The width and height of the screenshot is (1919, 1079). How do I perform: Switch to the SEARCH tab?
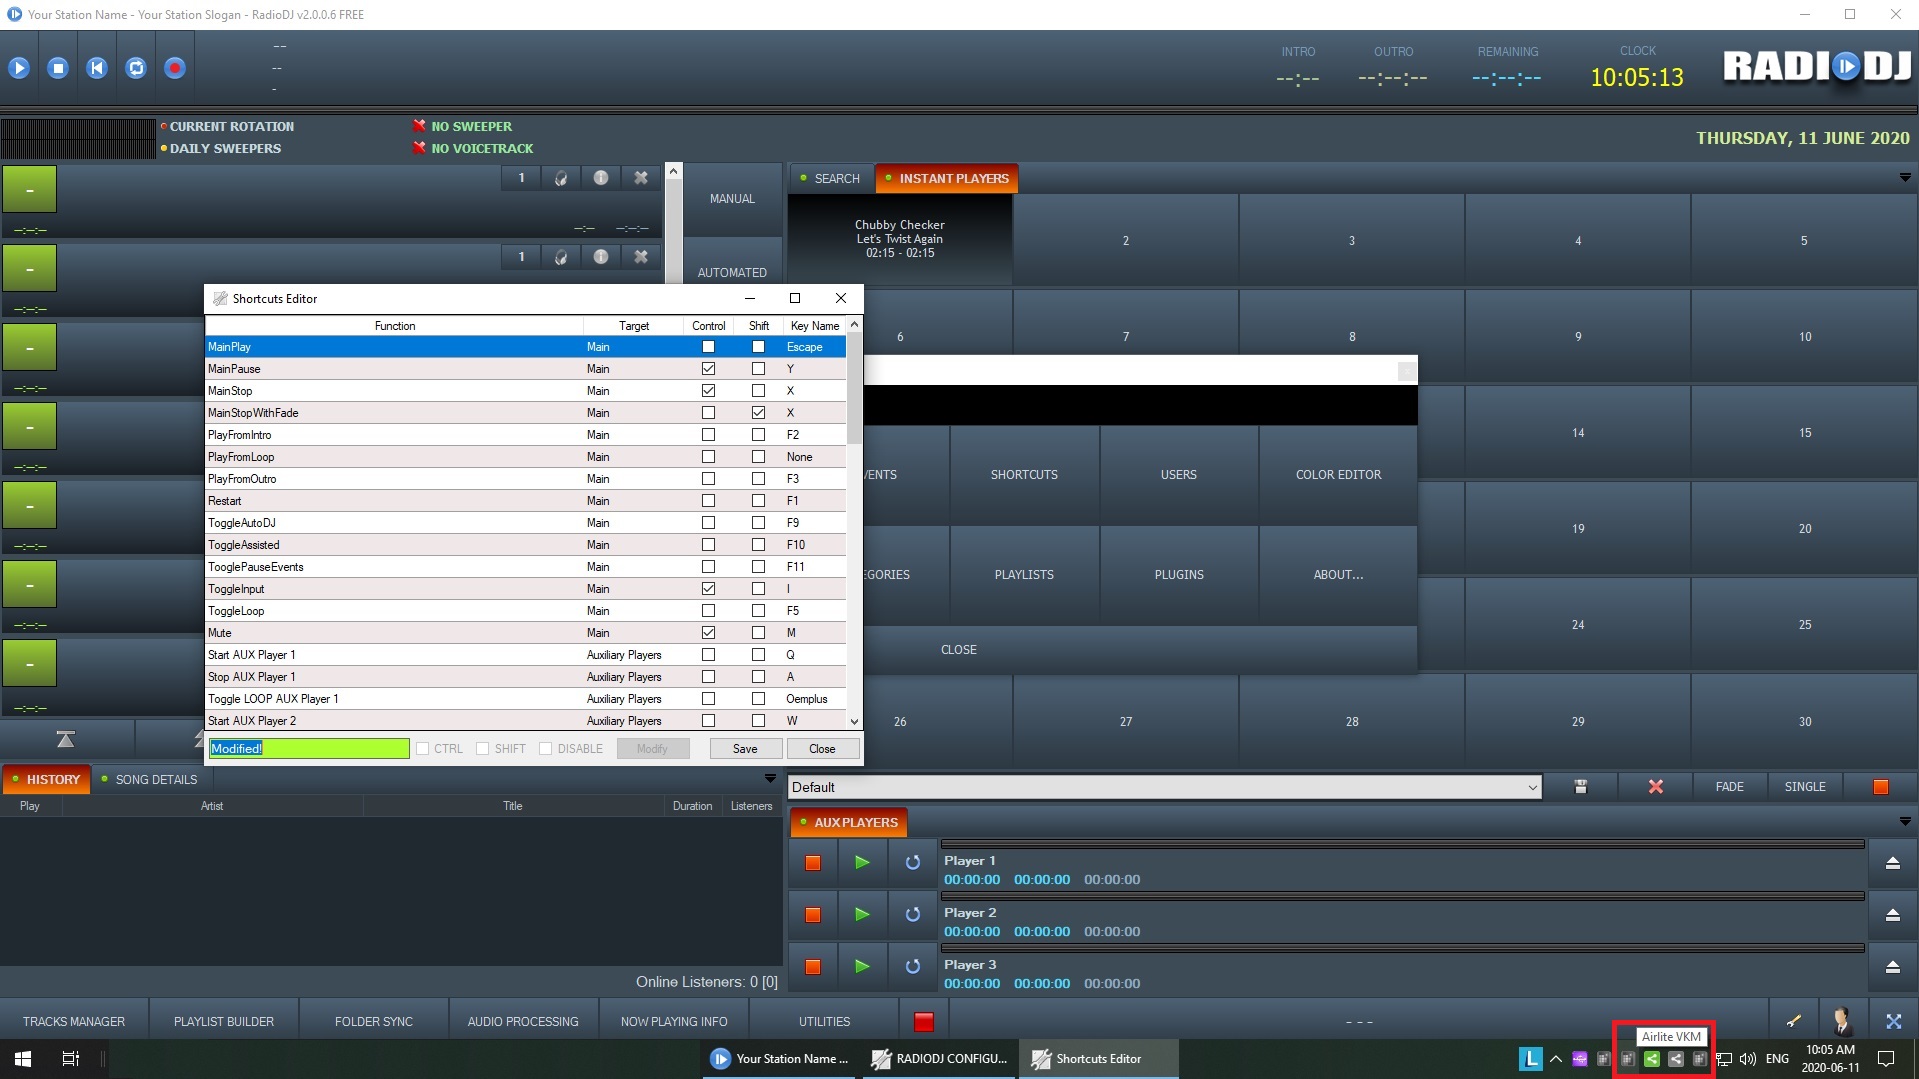pyautogui.click(x=830, y=179)
